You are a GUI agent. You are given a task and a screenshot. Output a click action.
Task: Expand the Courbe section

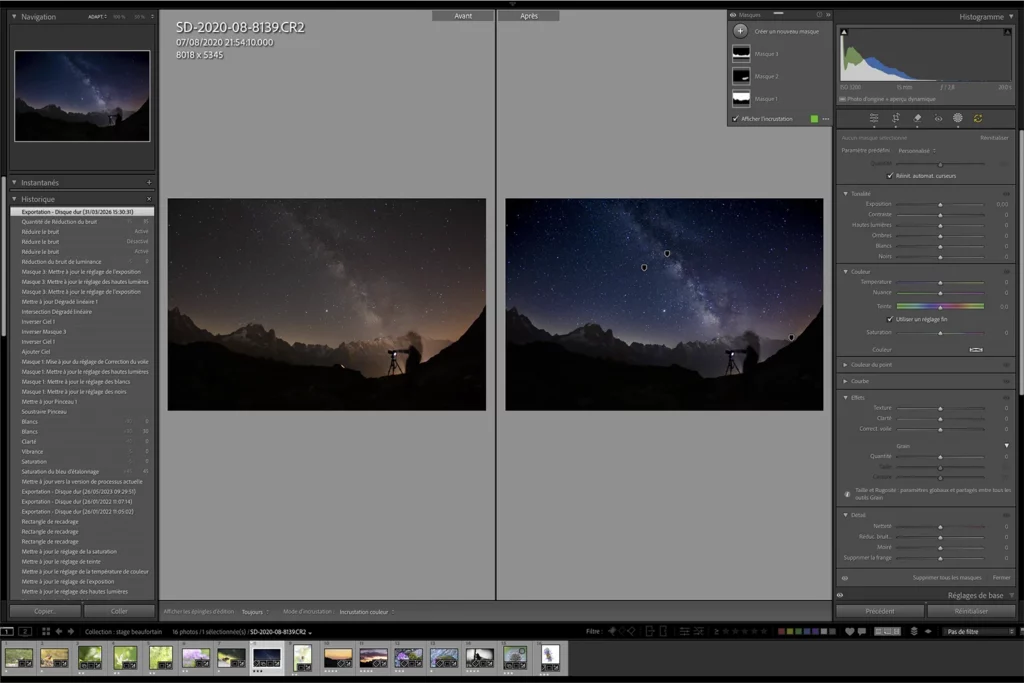(845, 381)
